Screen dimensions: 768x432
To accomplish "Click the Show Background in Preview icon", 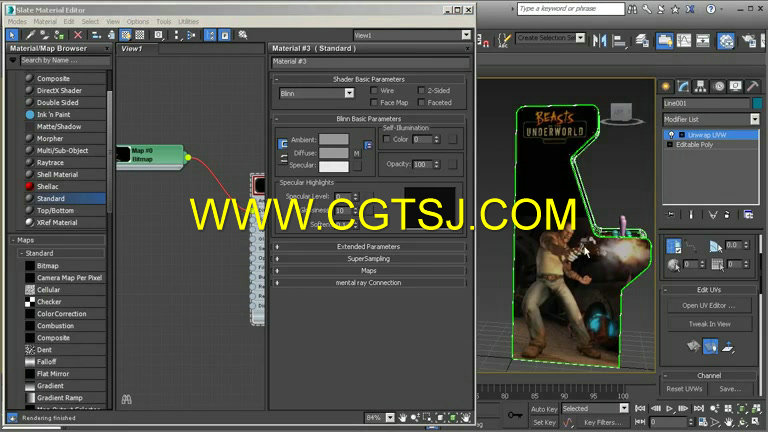I will click(x=140, y=35).
